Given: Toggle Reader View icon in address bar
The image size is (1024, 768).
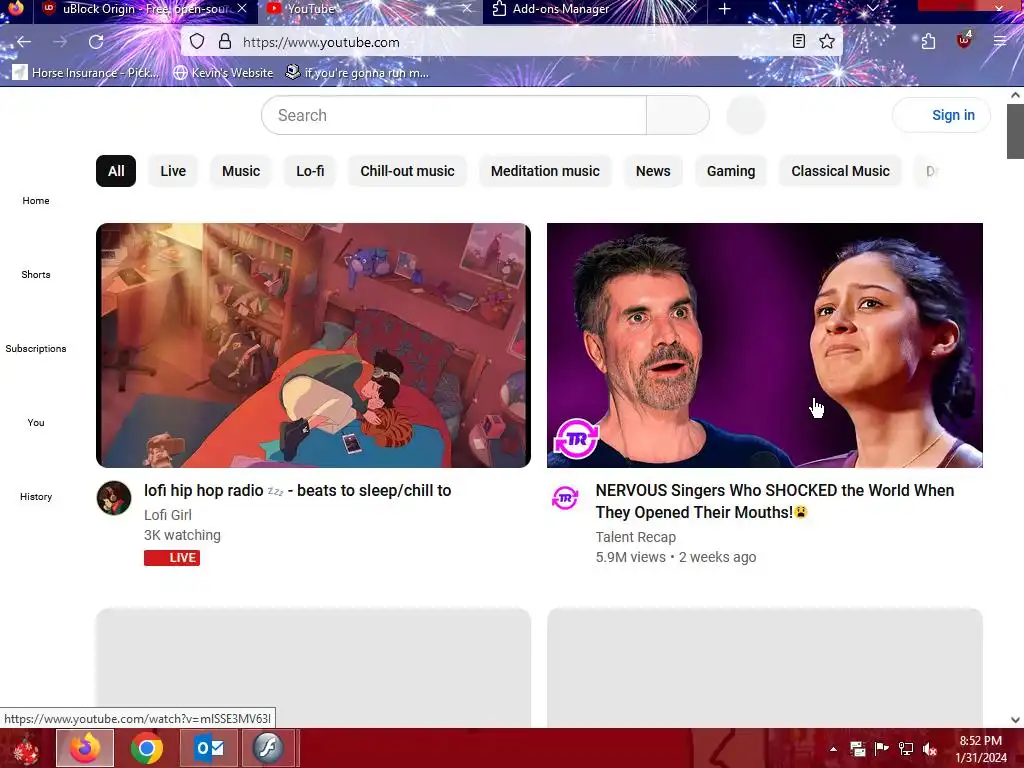Looking at the screenshot, I should 798,42.
